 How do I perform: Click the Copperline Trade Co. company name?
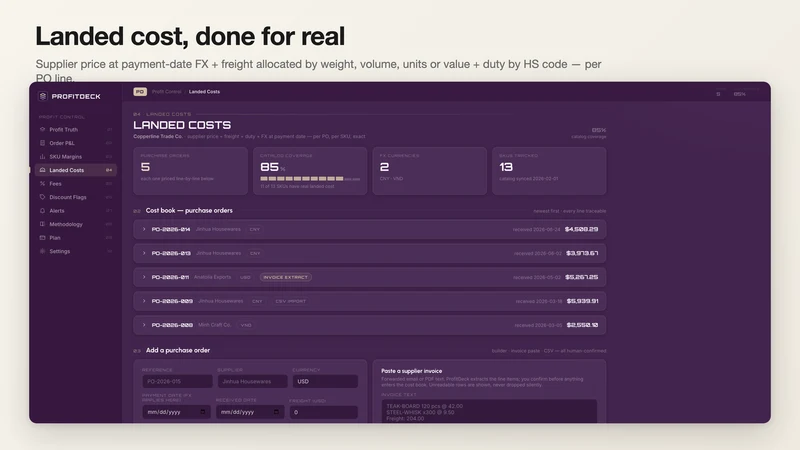point(158,136)
